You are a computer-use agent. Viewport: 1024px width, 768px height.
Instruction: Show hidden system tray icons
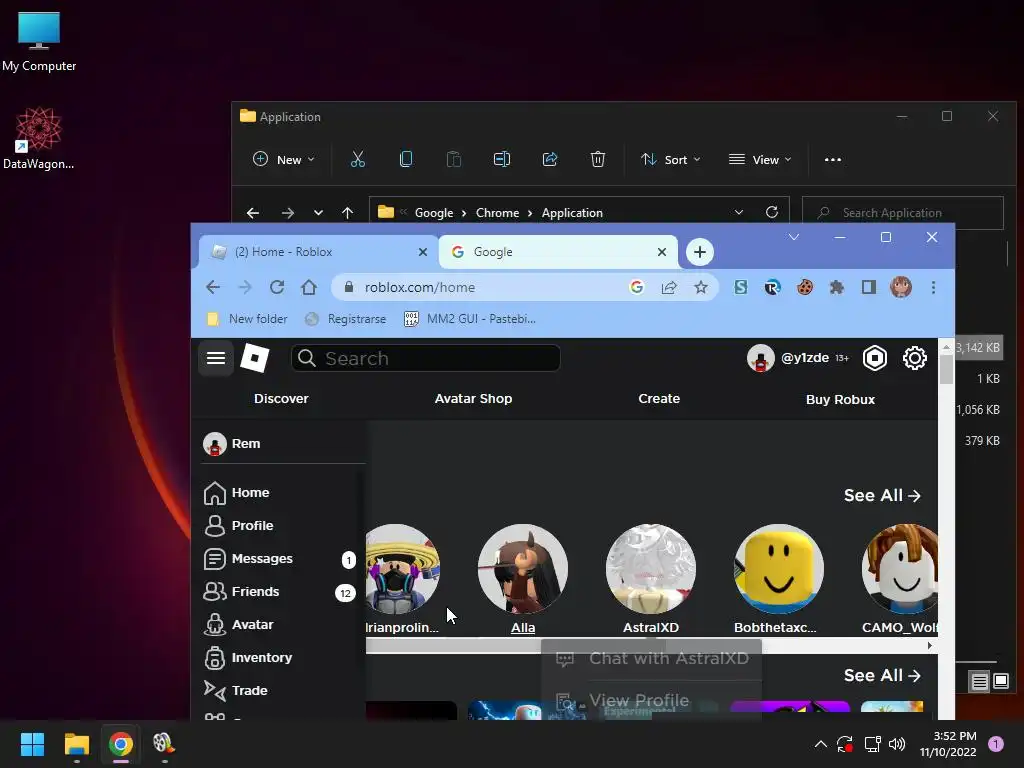[821, 744]
